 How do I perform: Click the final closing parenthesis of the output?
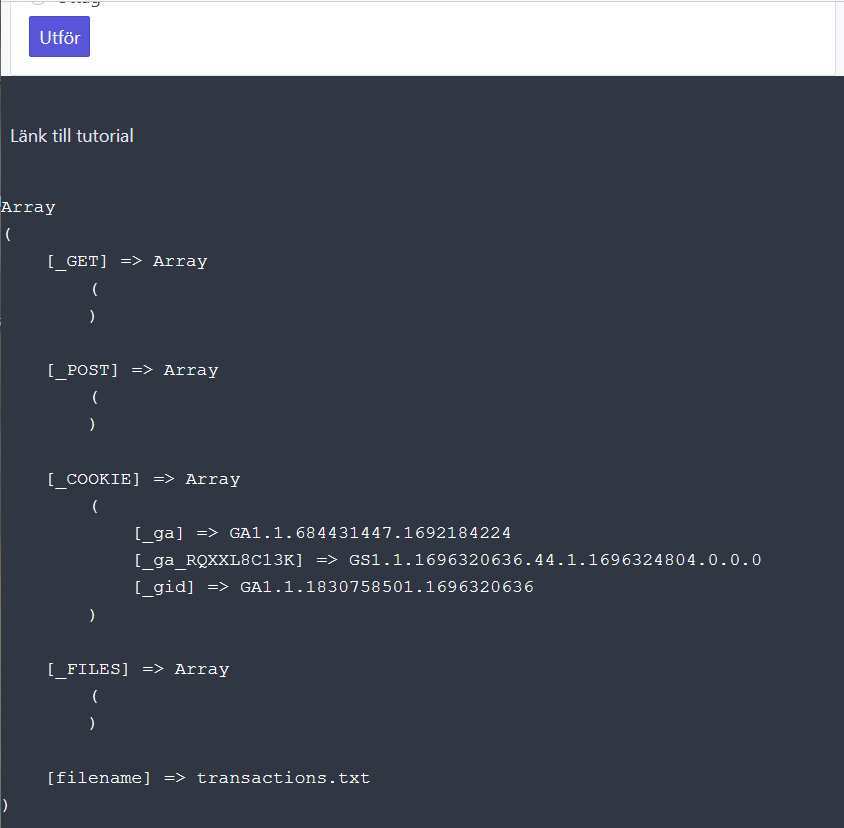pyautogui.click(x=5, y=805)
